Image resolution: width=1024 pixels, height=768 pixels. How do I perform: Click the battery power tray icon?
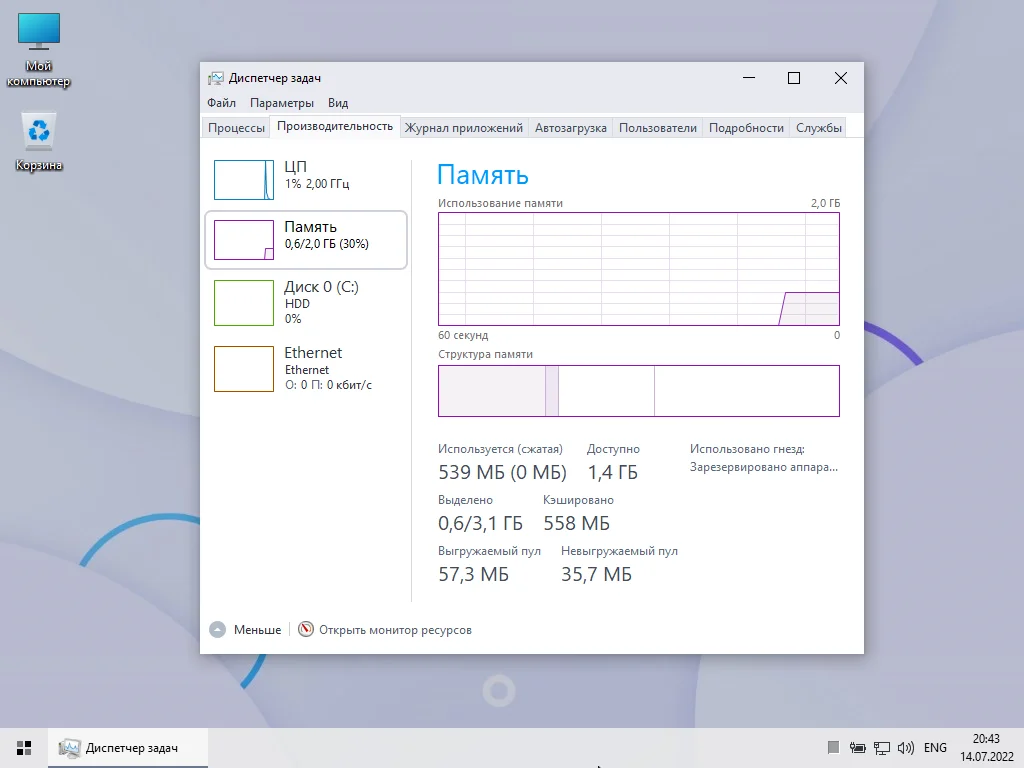(x=857, y=748)
